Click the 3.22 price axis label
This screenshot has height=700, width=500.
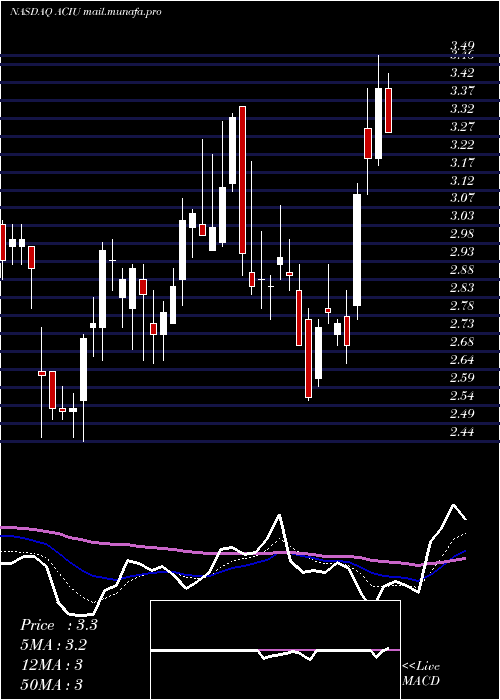[x=462, y=145]
